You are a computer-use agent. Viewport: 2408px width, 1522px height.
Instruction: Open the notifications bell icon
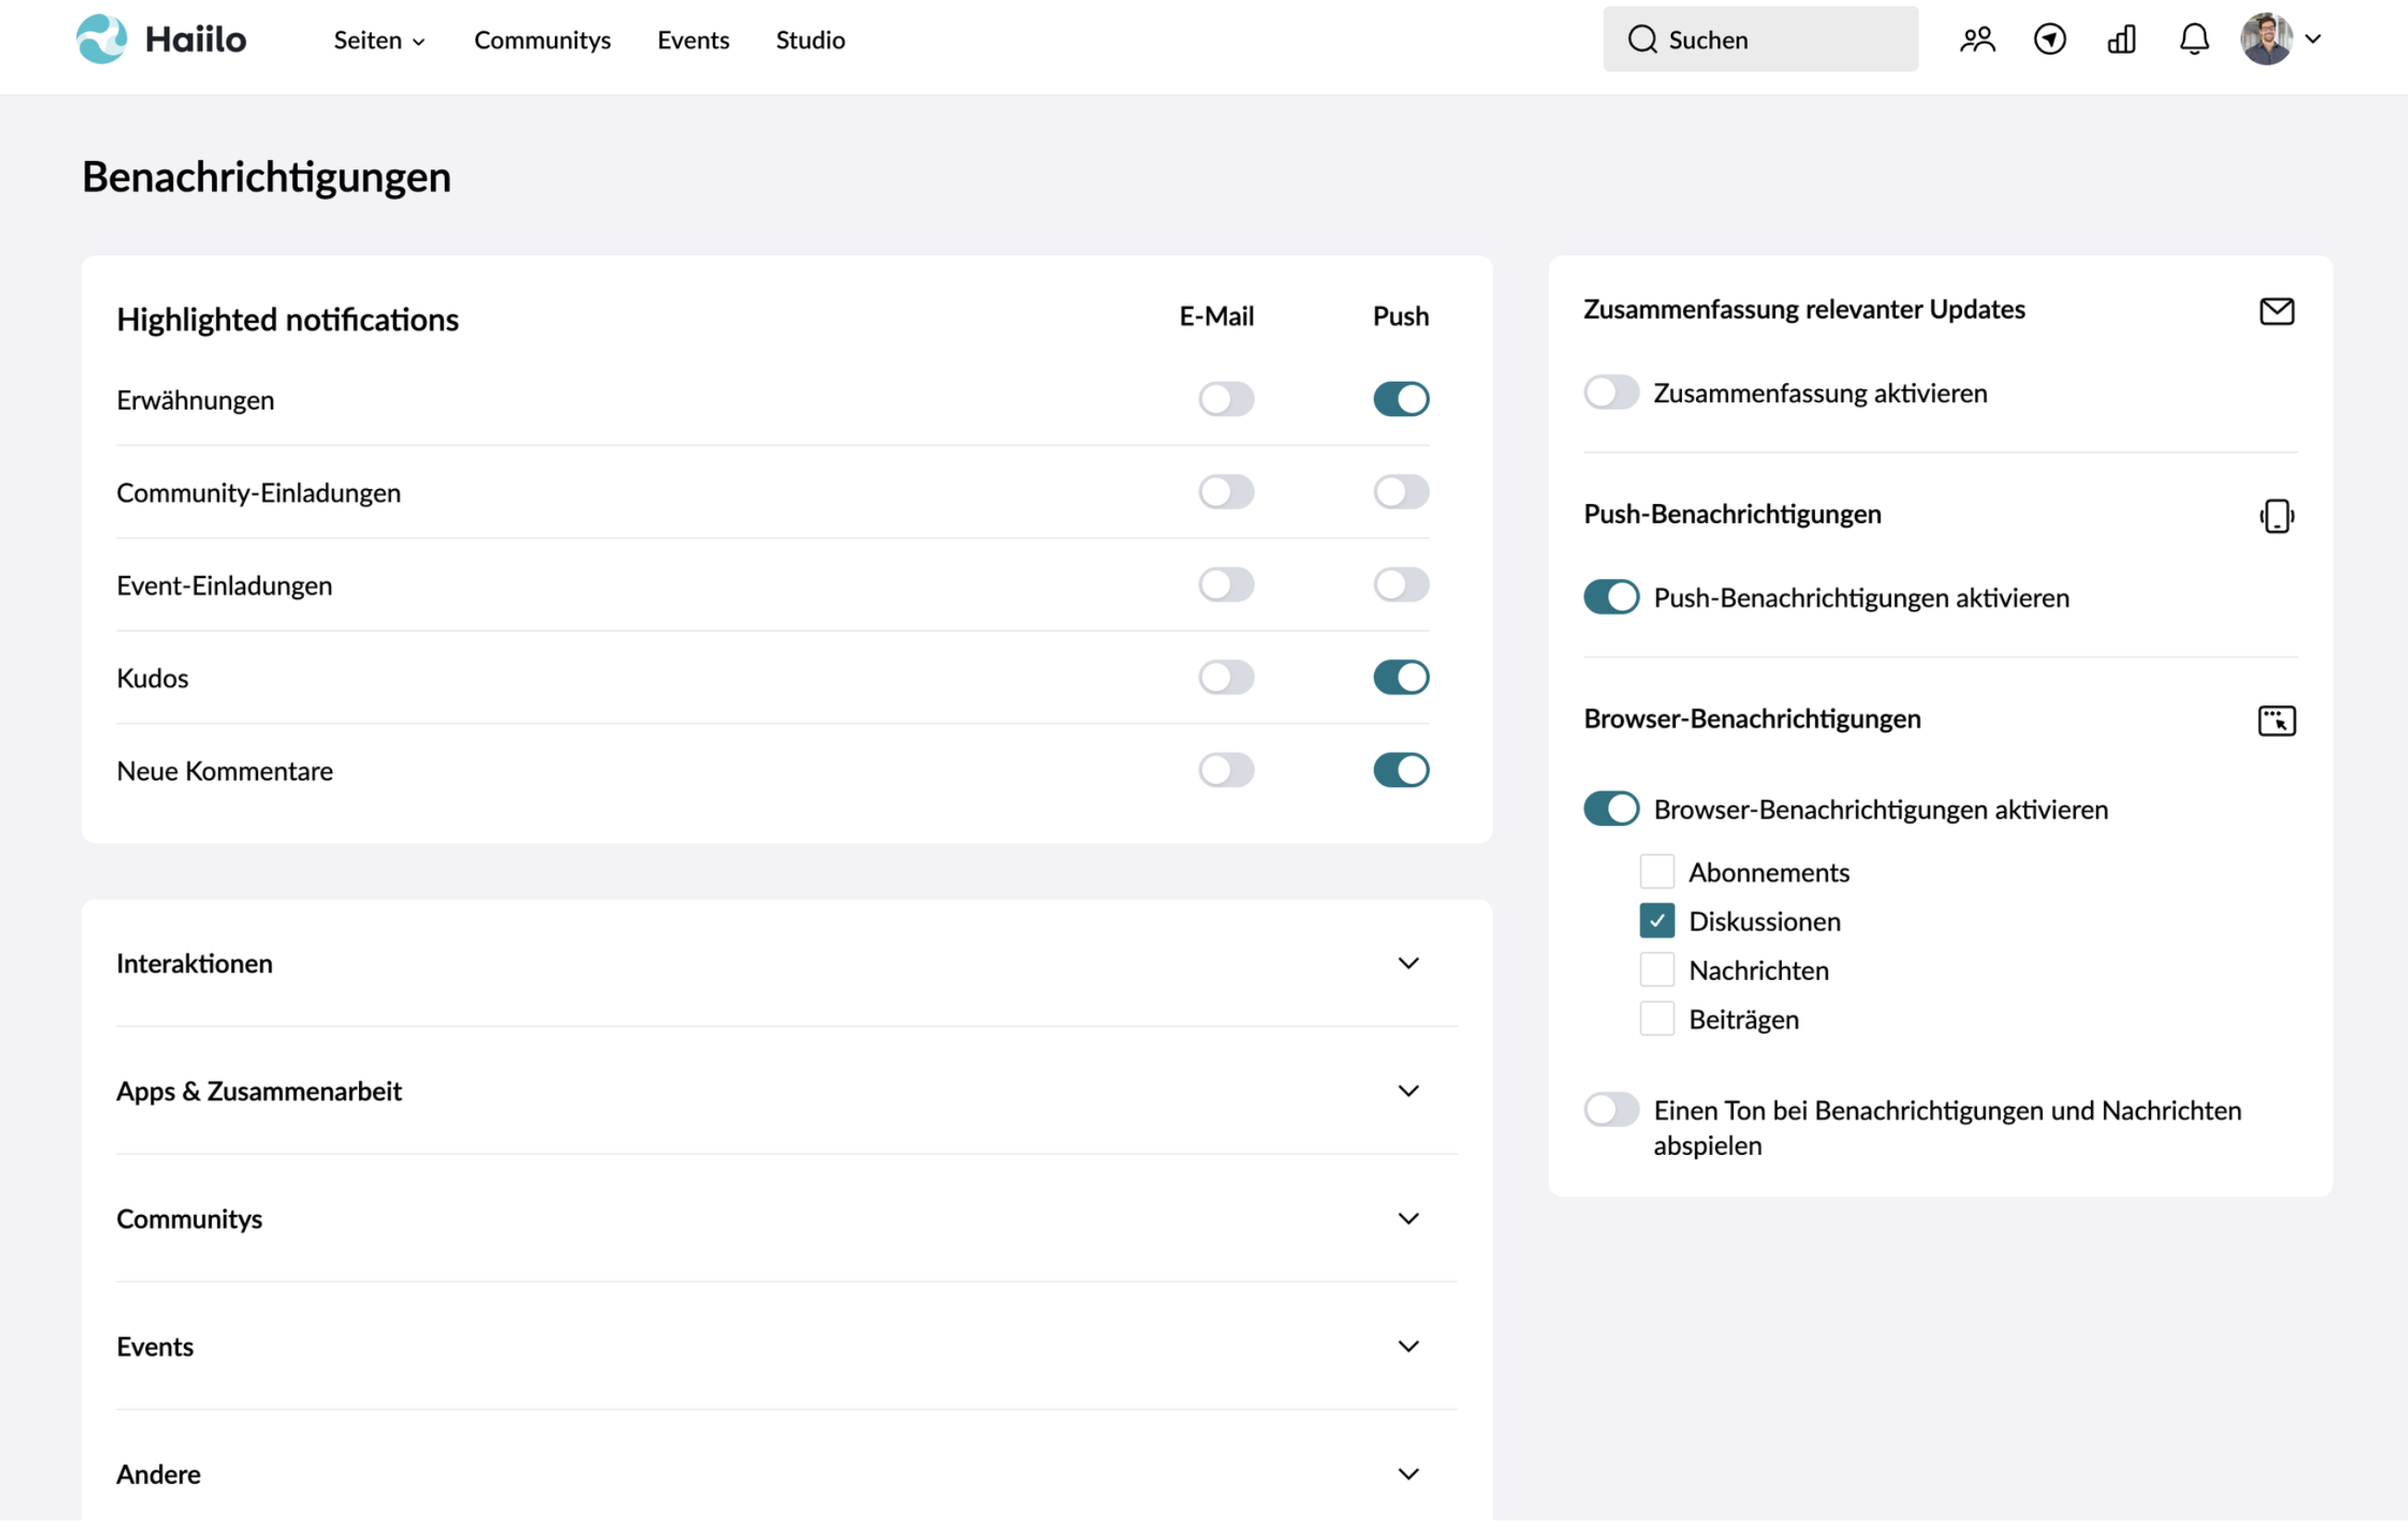(2193, 40)
